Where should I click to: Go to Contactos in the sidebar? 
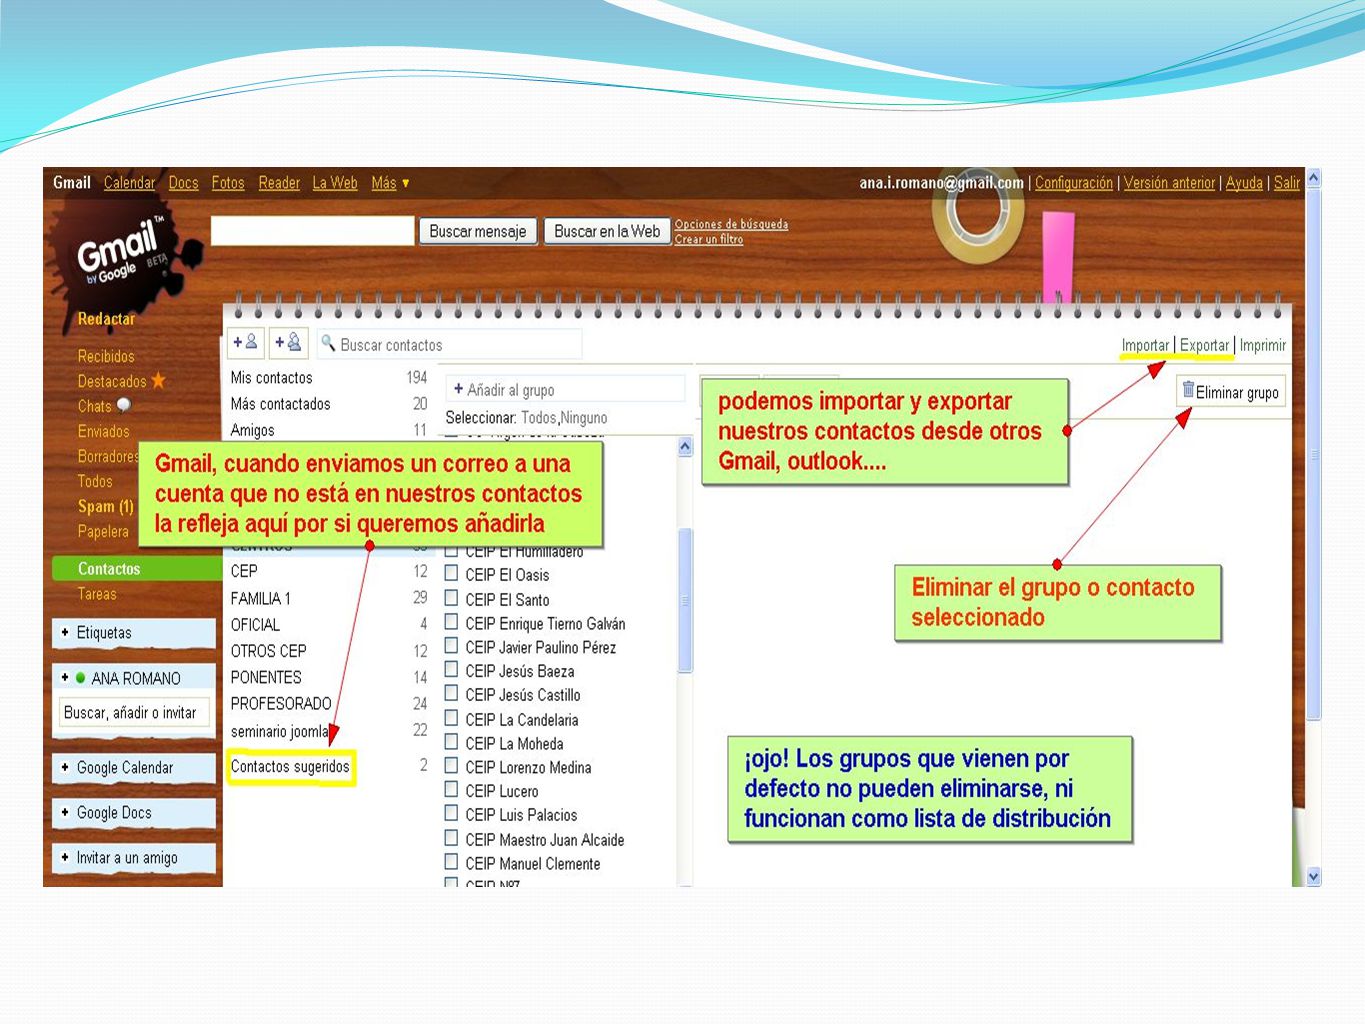point(109,568)
